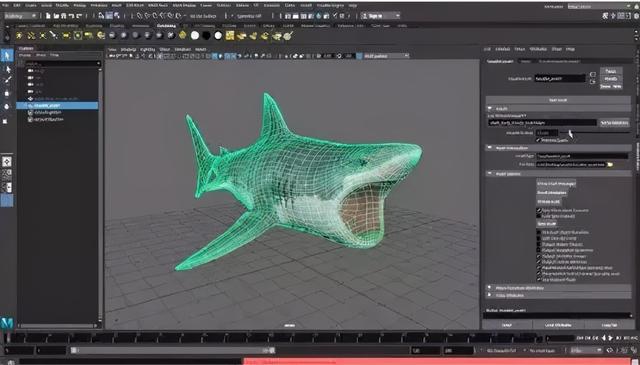Click the wide bar button above first section
Viewport: 640px width, 365px height.
[x=558, y=100]
